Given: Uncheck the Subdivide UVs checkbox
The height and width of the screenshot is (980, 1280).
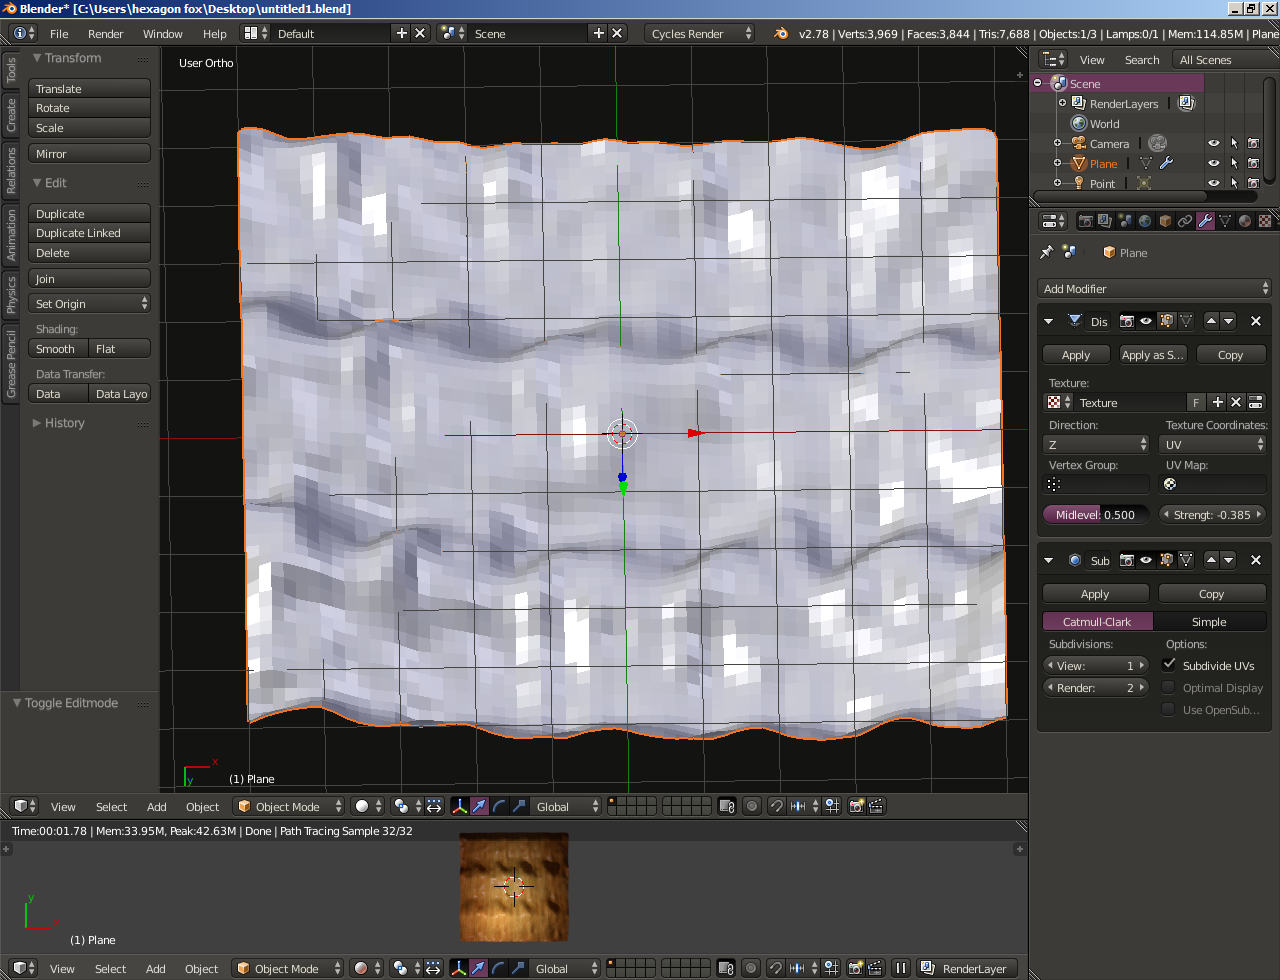Looking at the screenshot, I should pos(1169,665).
